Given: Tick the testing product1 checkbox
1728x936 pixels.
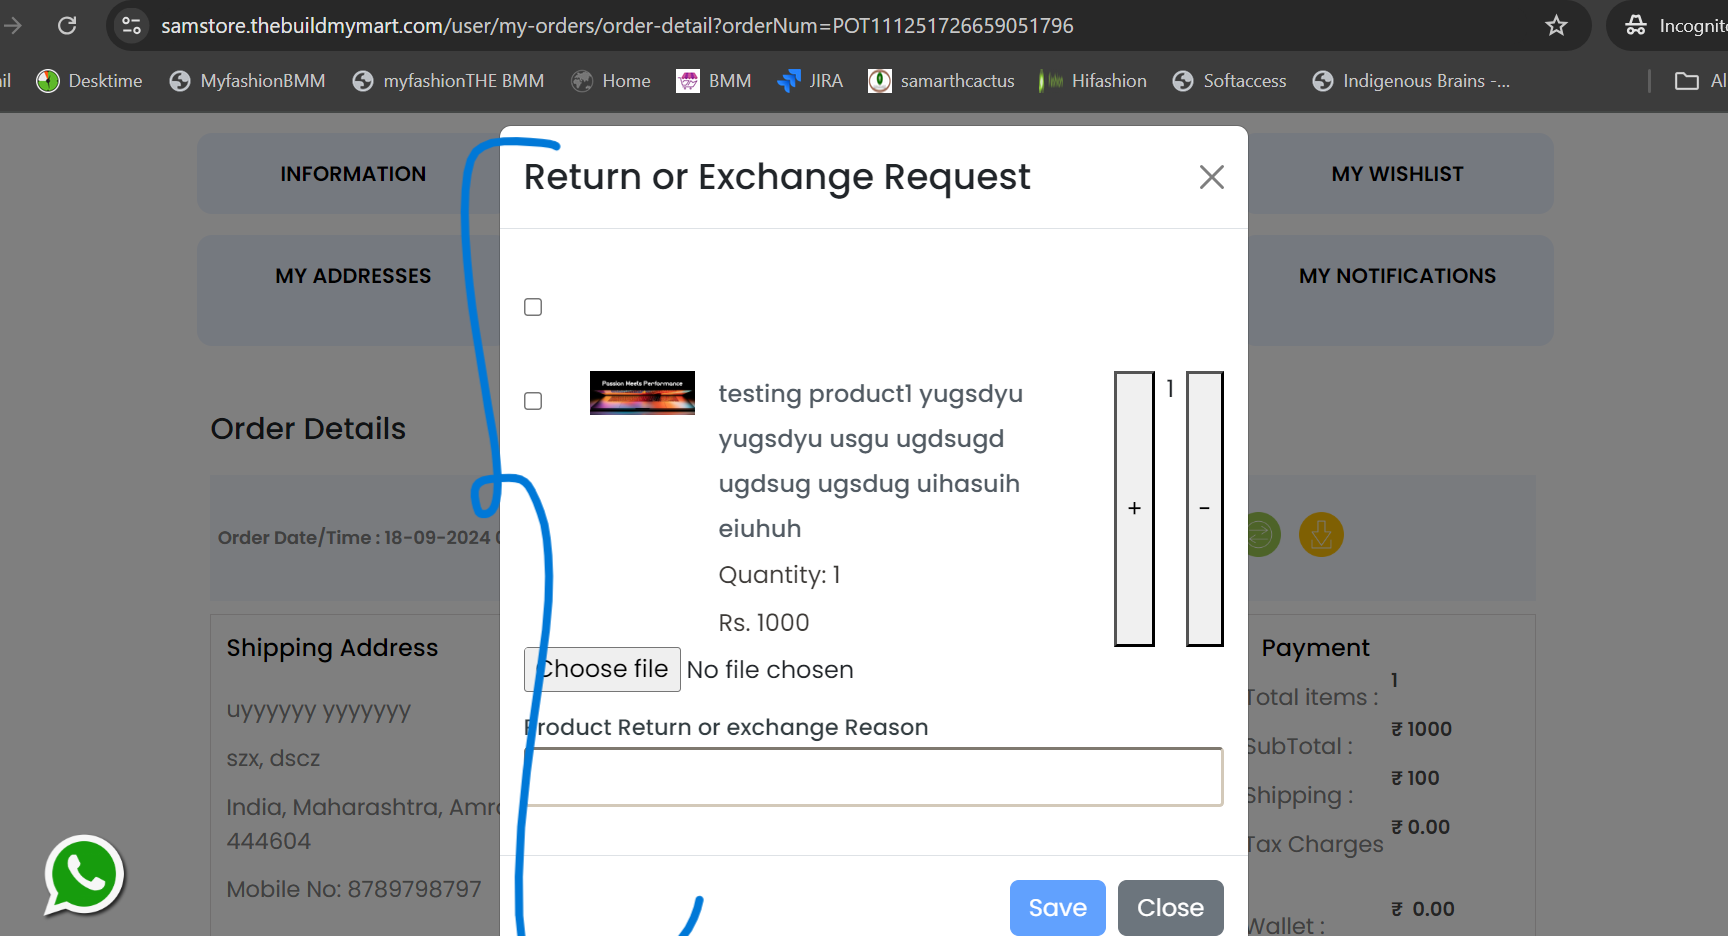Looking at the screenshot, I should pos(533,401).
